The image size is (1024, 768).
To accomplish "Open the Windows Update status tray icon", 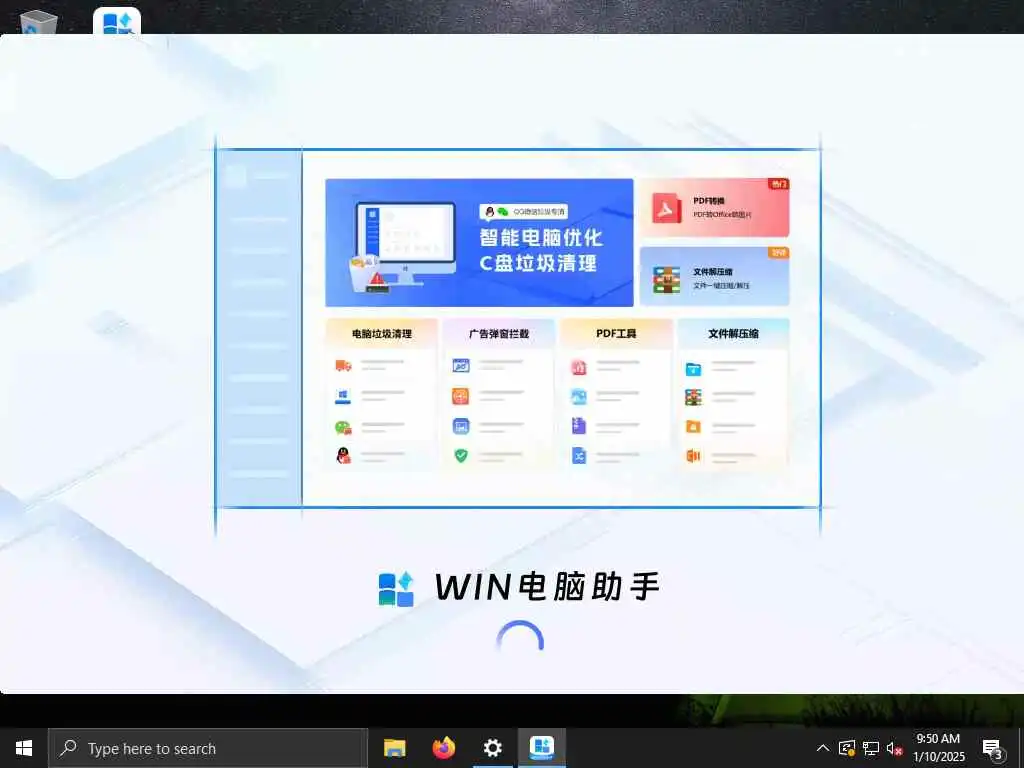I will 846,749.
